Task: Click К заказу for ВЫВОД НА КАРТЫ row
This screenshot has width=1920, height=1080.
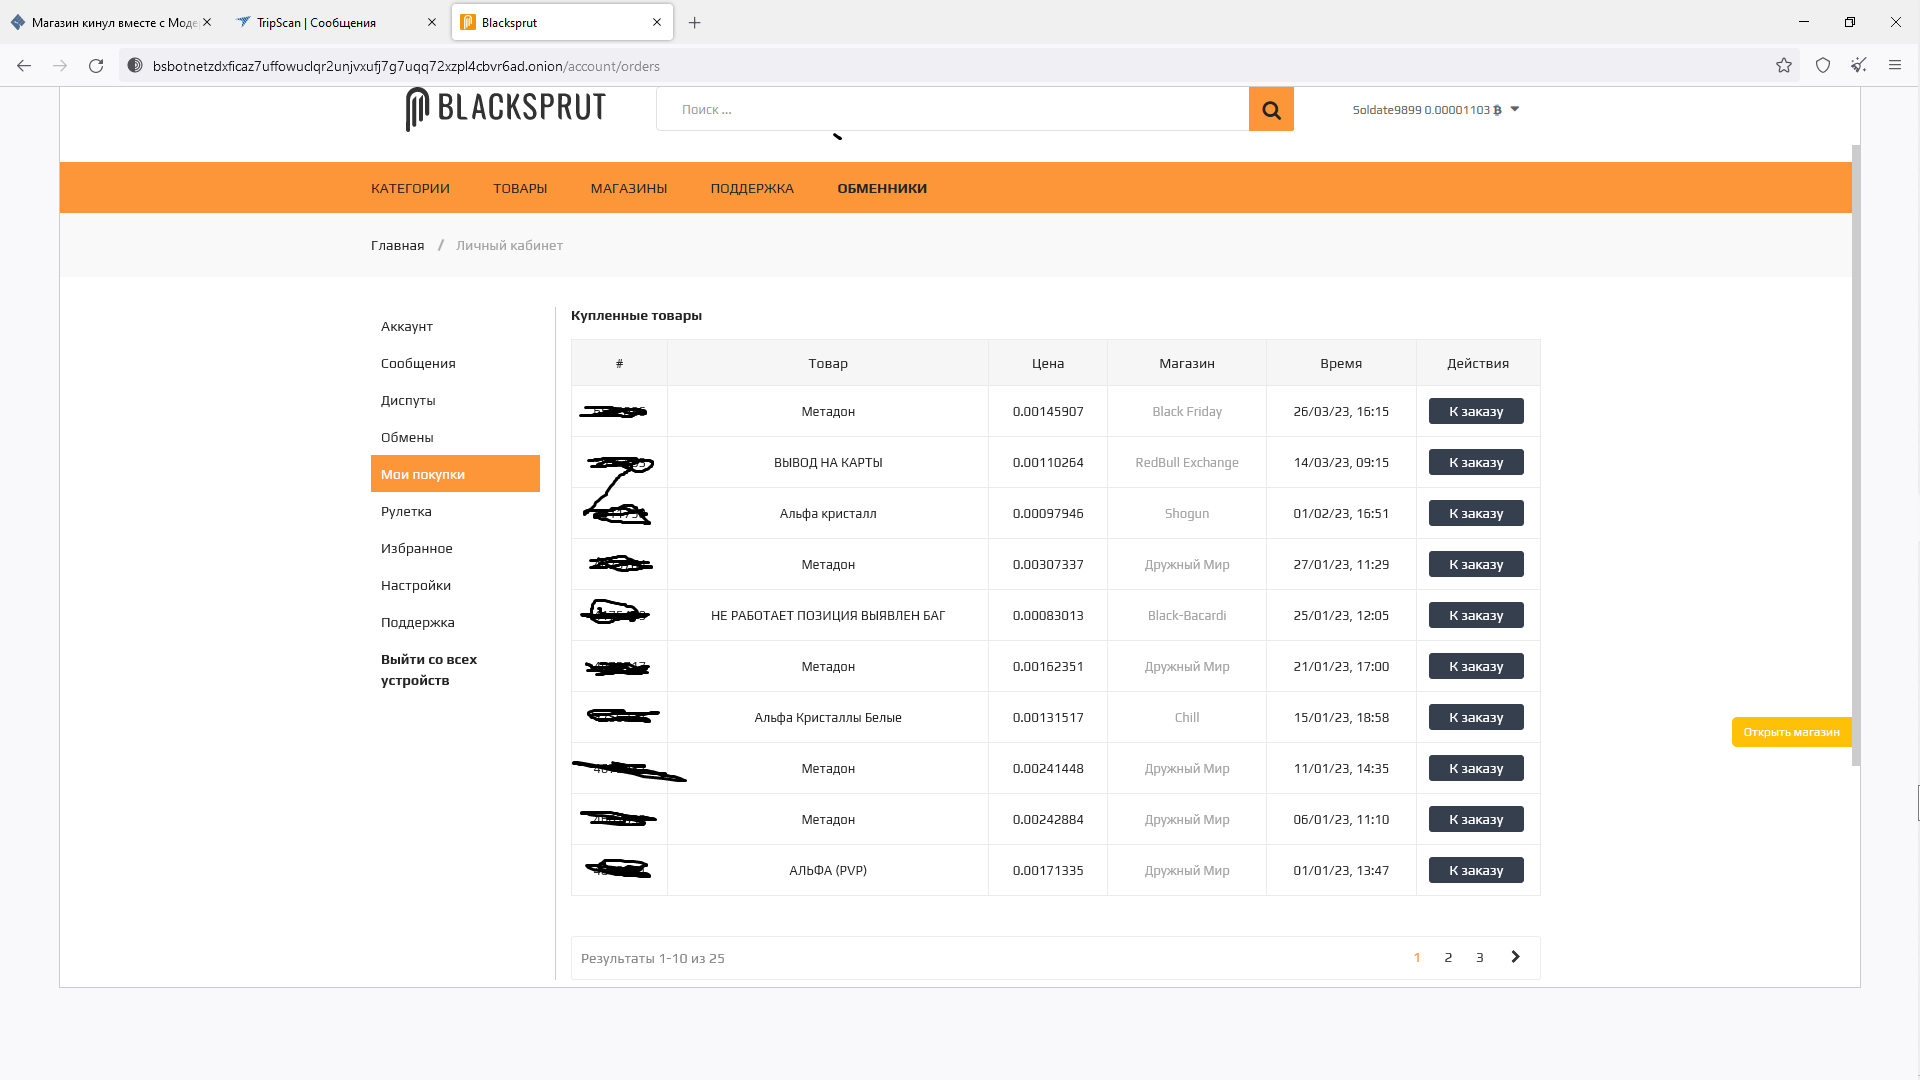Action: 1476,462
